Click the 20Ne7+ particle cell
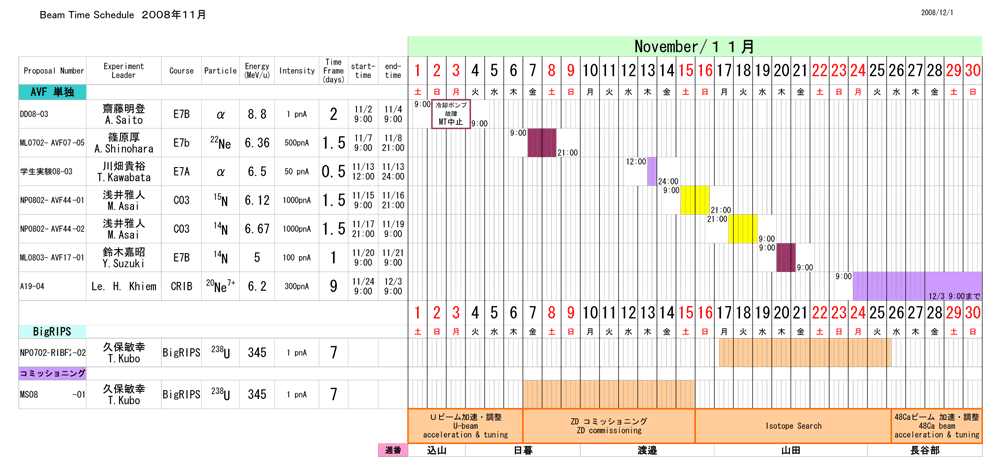The width and height of the screenshot is (1000, 472). pos(220,286)
